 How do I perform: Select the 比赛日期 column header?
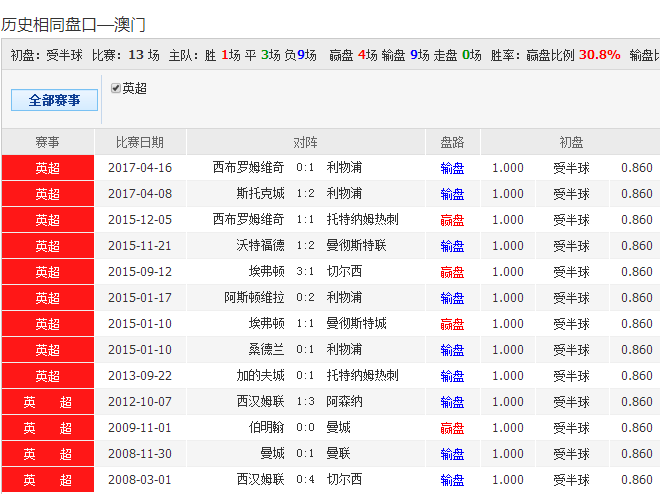click(140, 142)
